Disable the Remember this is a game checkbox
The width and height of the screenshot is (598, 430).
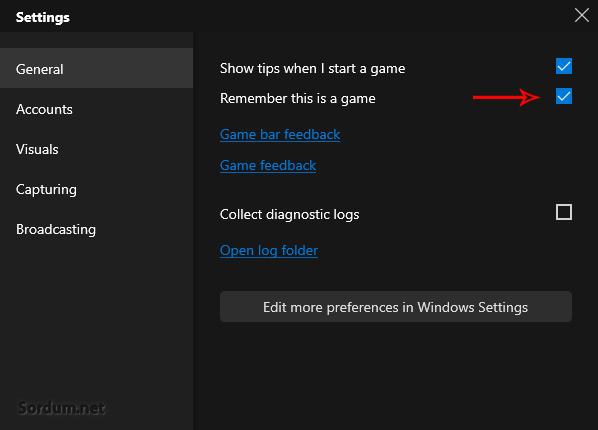tap(564, 96)
